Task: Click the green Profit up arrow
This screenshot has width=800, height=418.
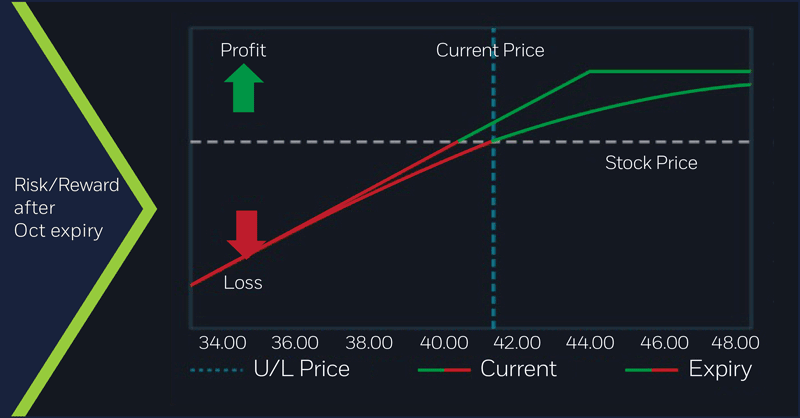Action: (x=243, y=90)
